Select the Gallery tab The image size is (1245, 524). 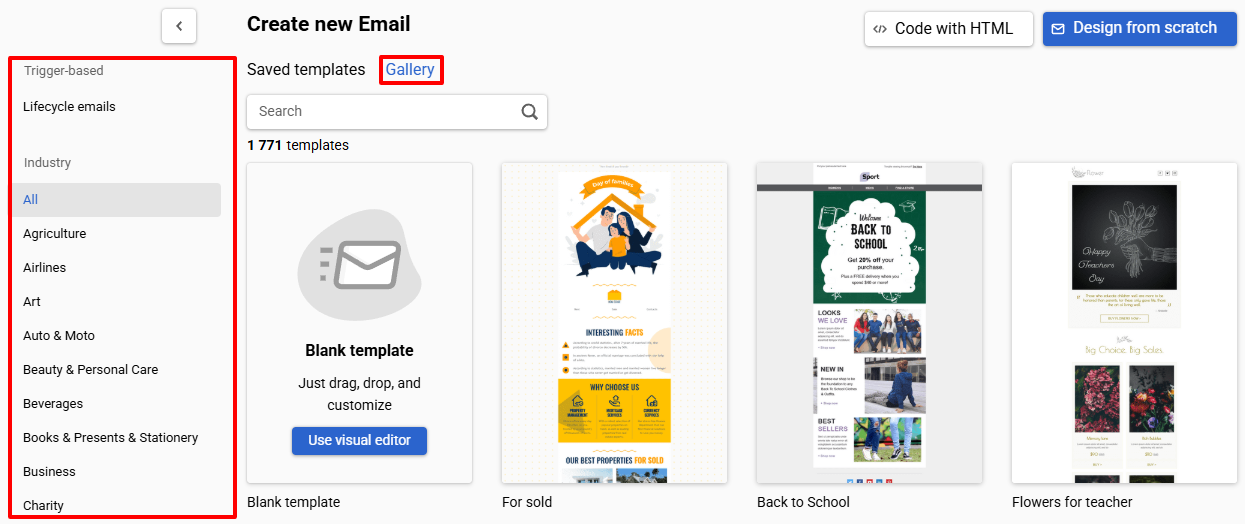[x=410, y=70]
